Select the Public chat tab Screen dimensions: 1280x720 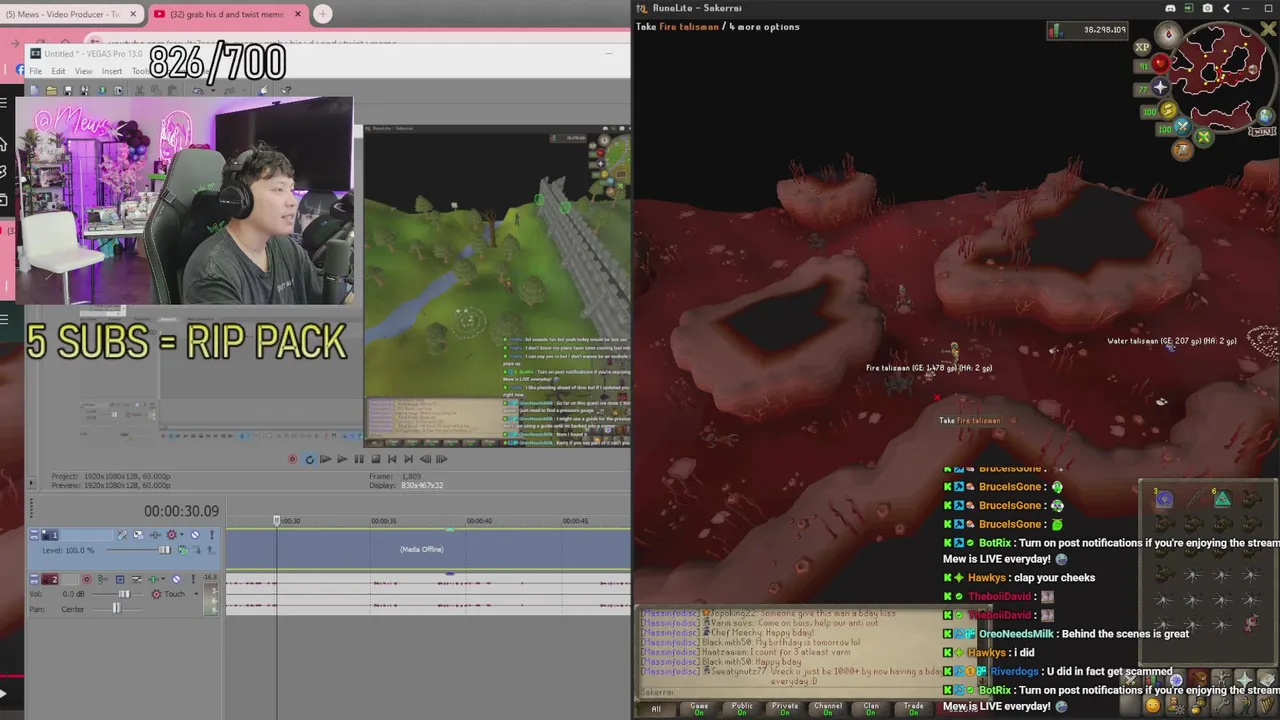(742, 709)
